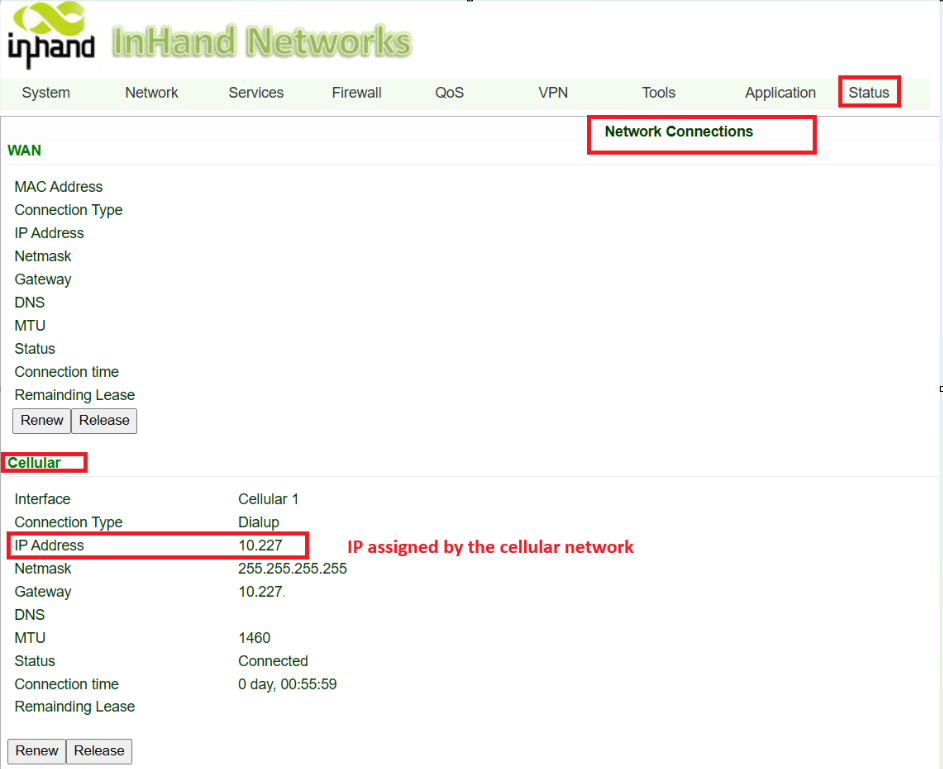Click the Cellular DNS label
This screenshot has width=943, height=769.
(29, 614)
